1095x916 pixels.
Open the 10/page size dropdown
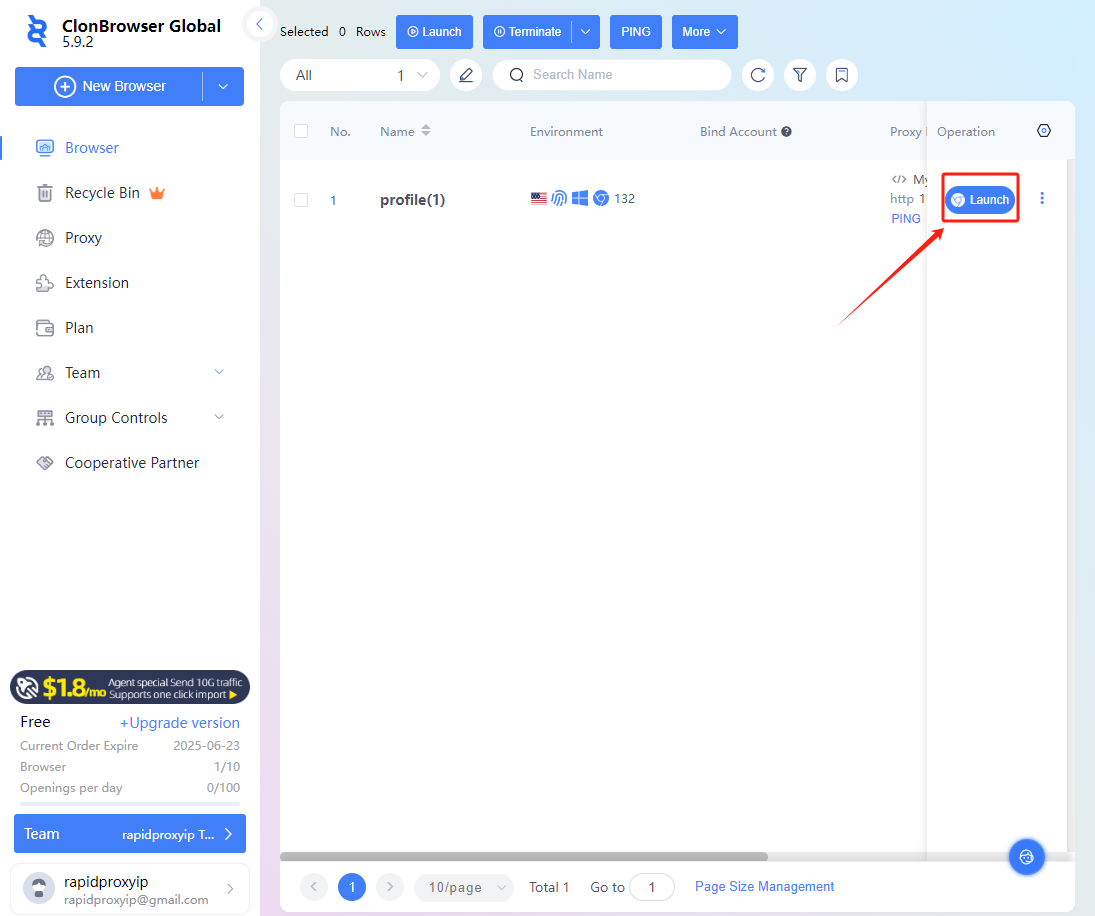click(x=464, y=887)
